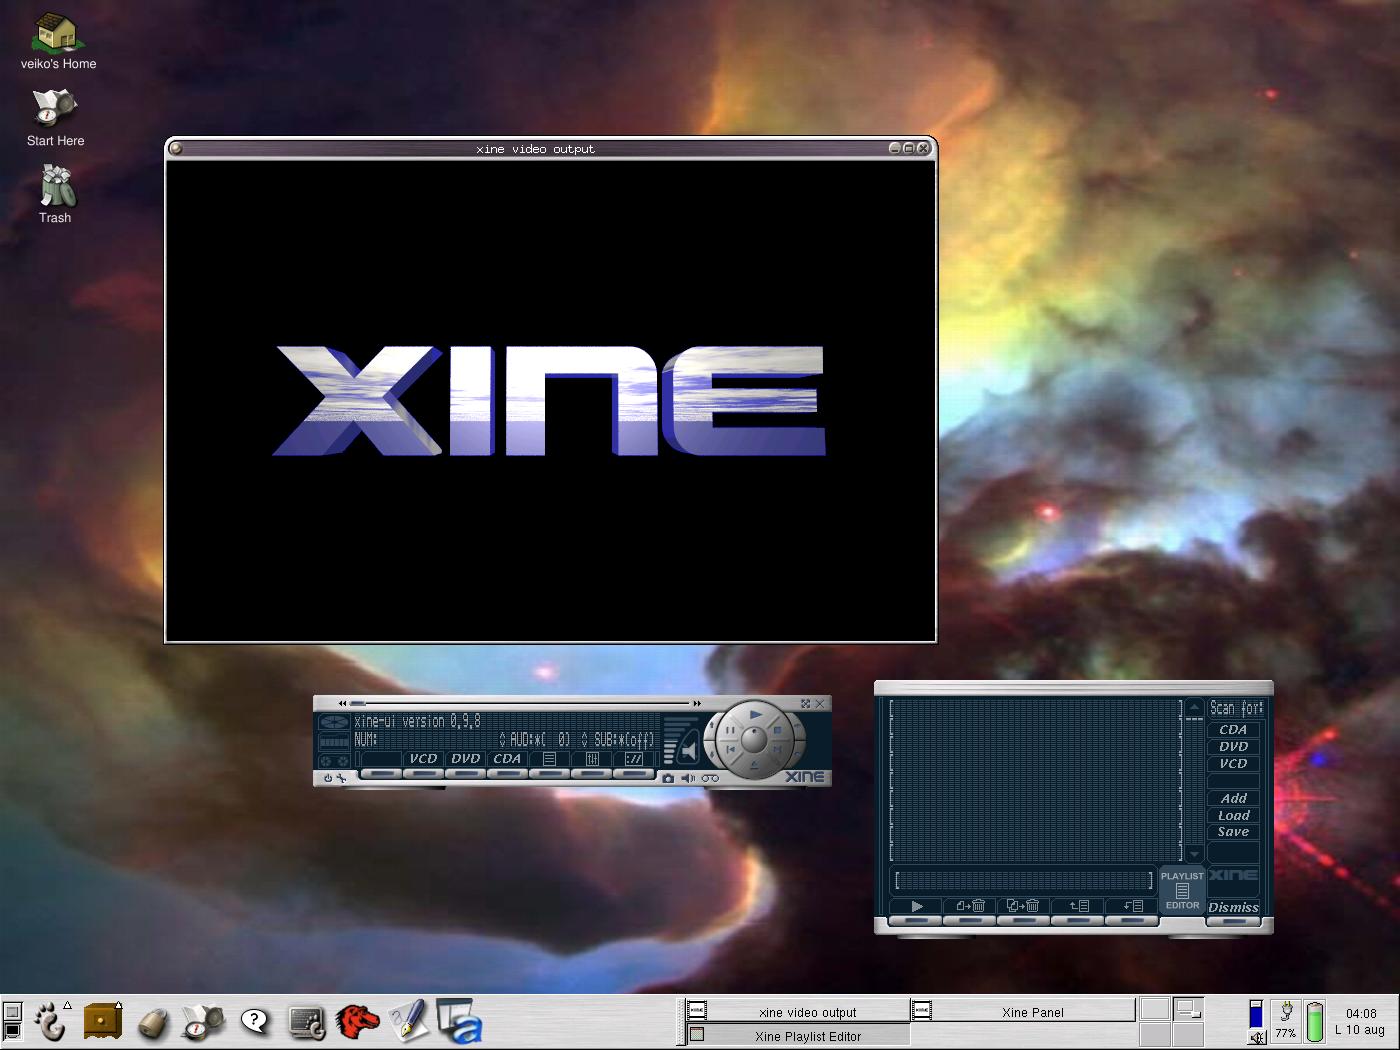Screen dimensions: 1400x1050
Task: Stop playback using the xine panel wheel
Action: (x=777, y=729)
